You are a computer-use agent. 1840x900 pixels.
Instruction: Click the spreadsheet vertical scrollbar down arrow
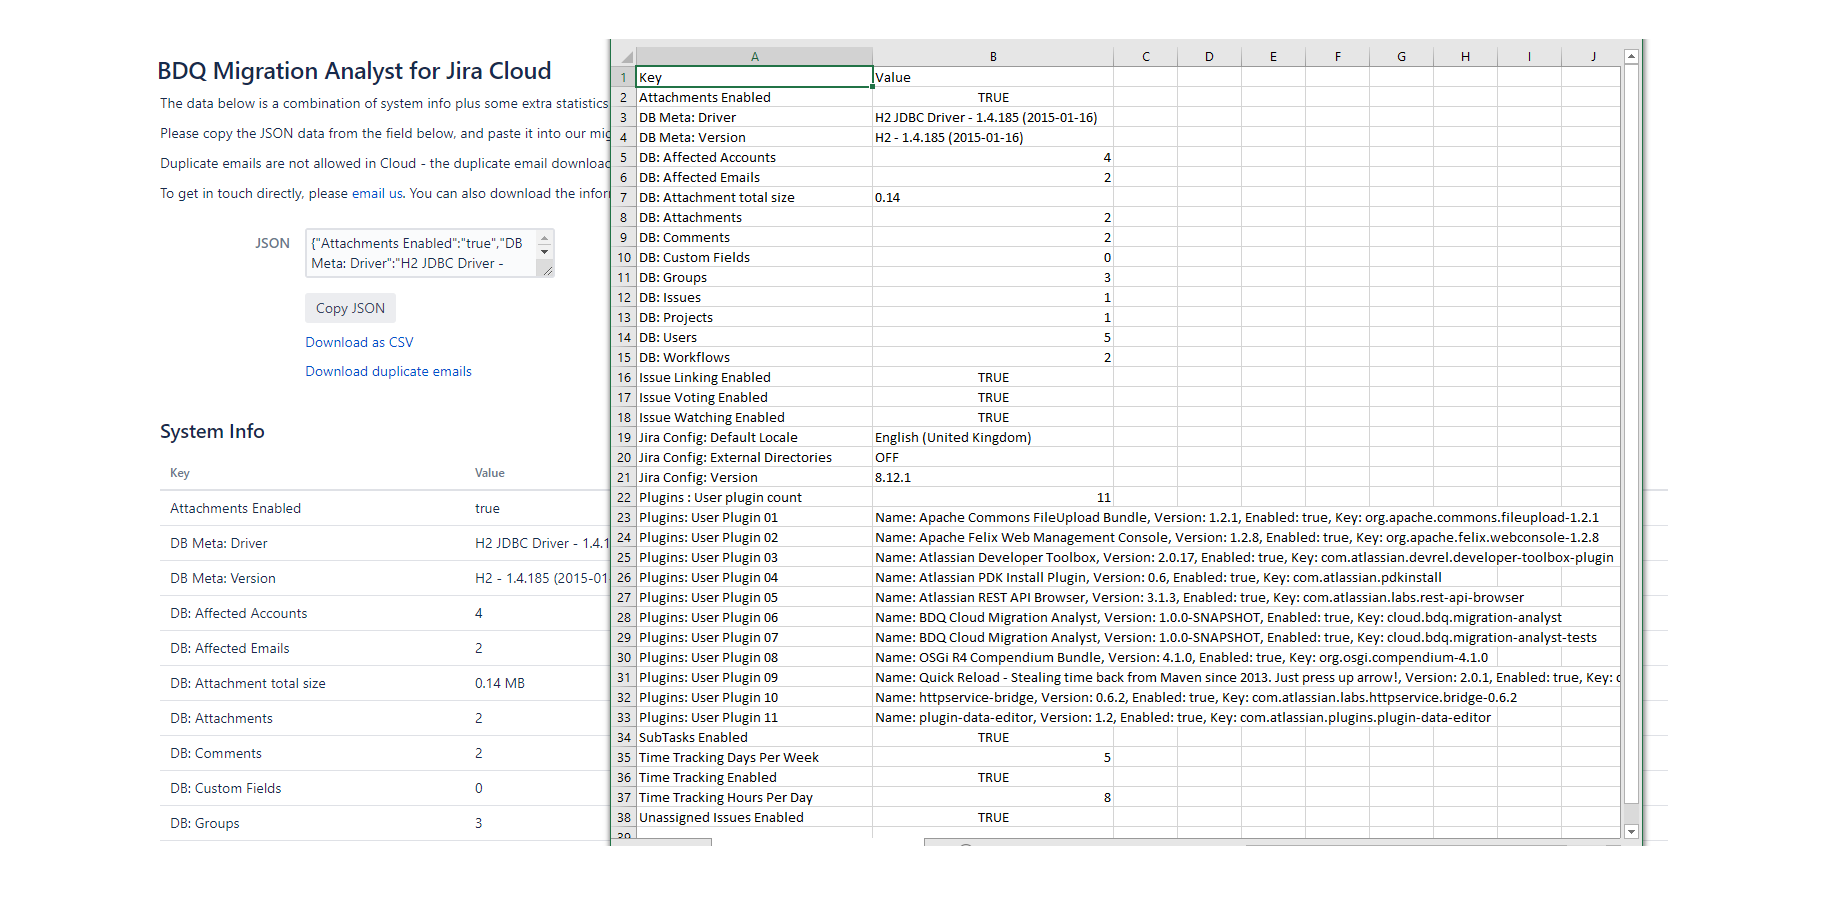1631,831
